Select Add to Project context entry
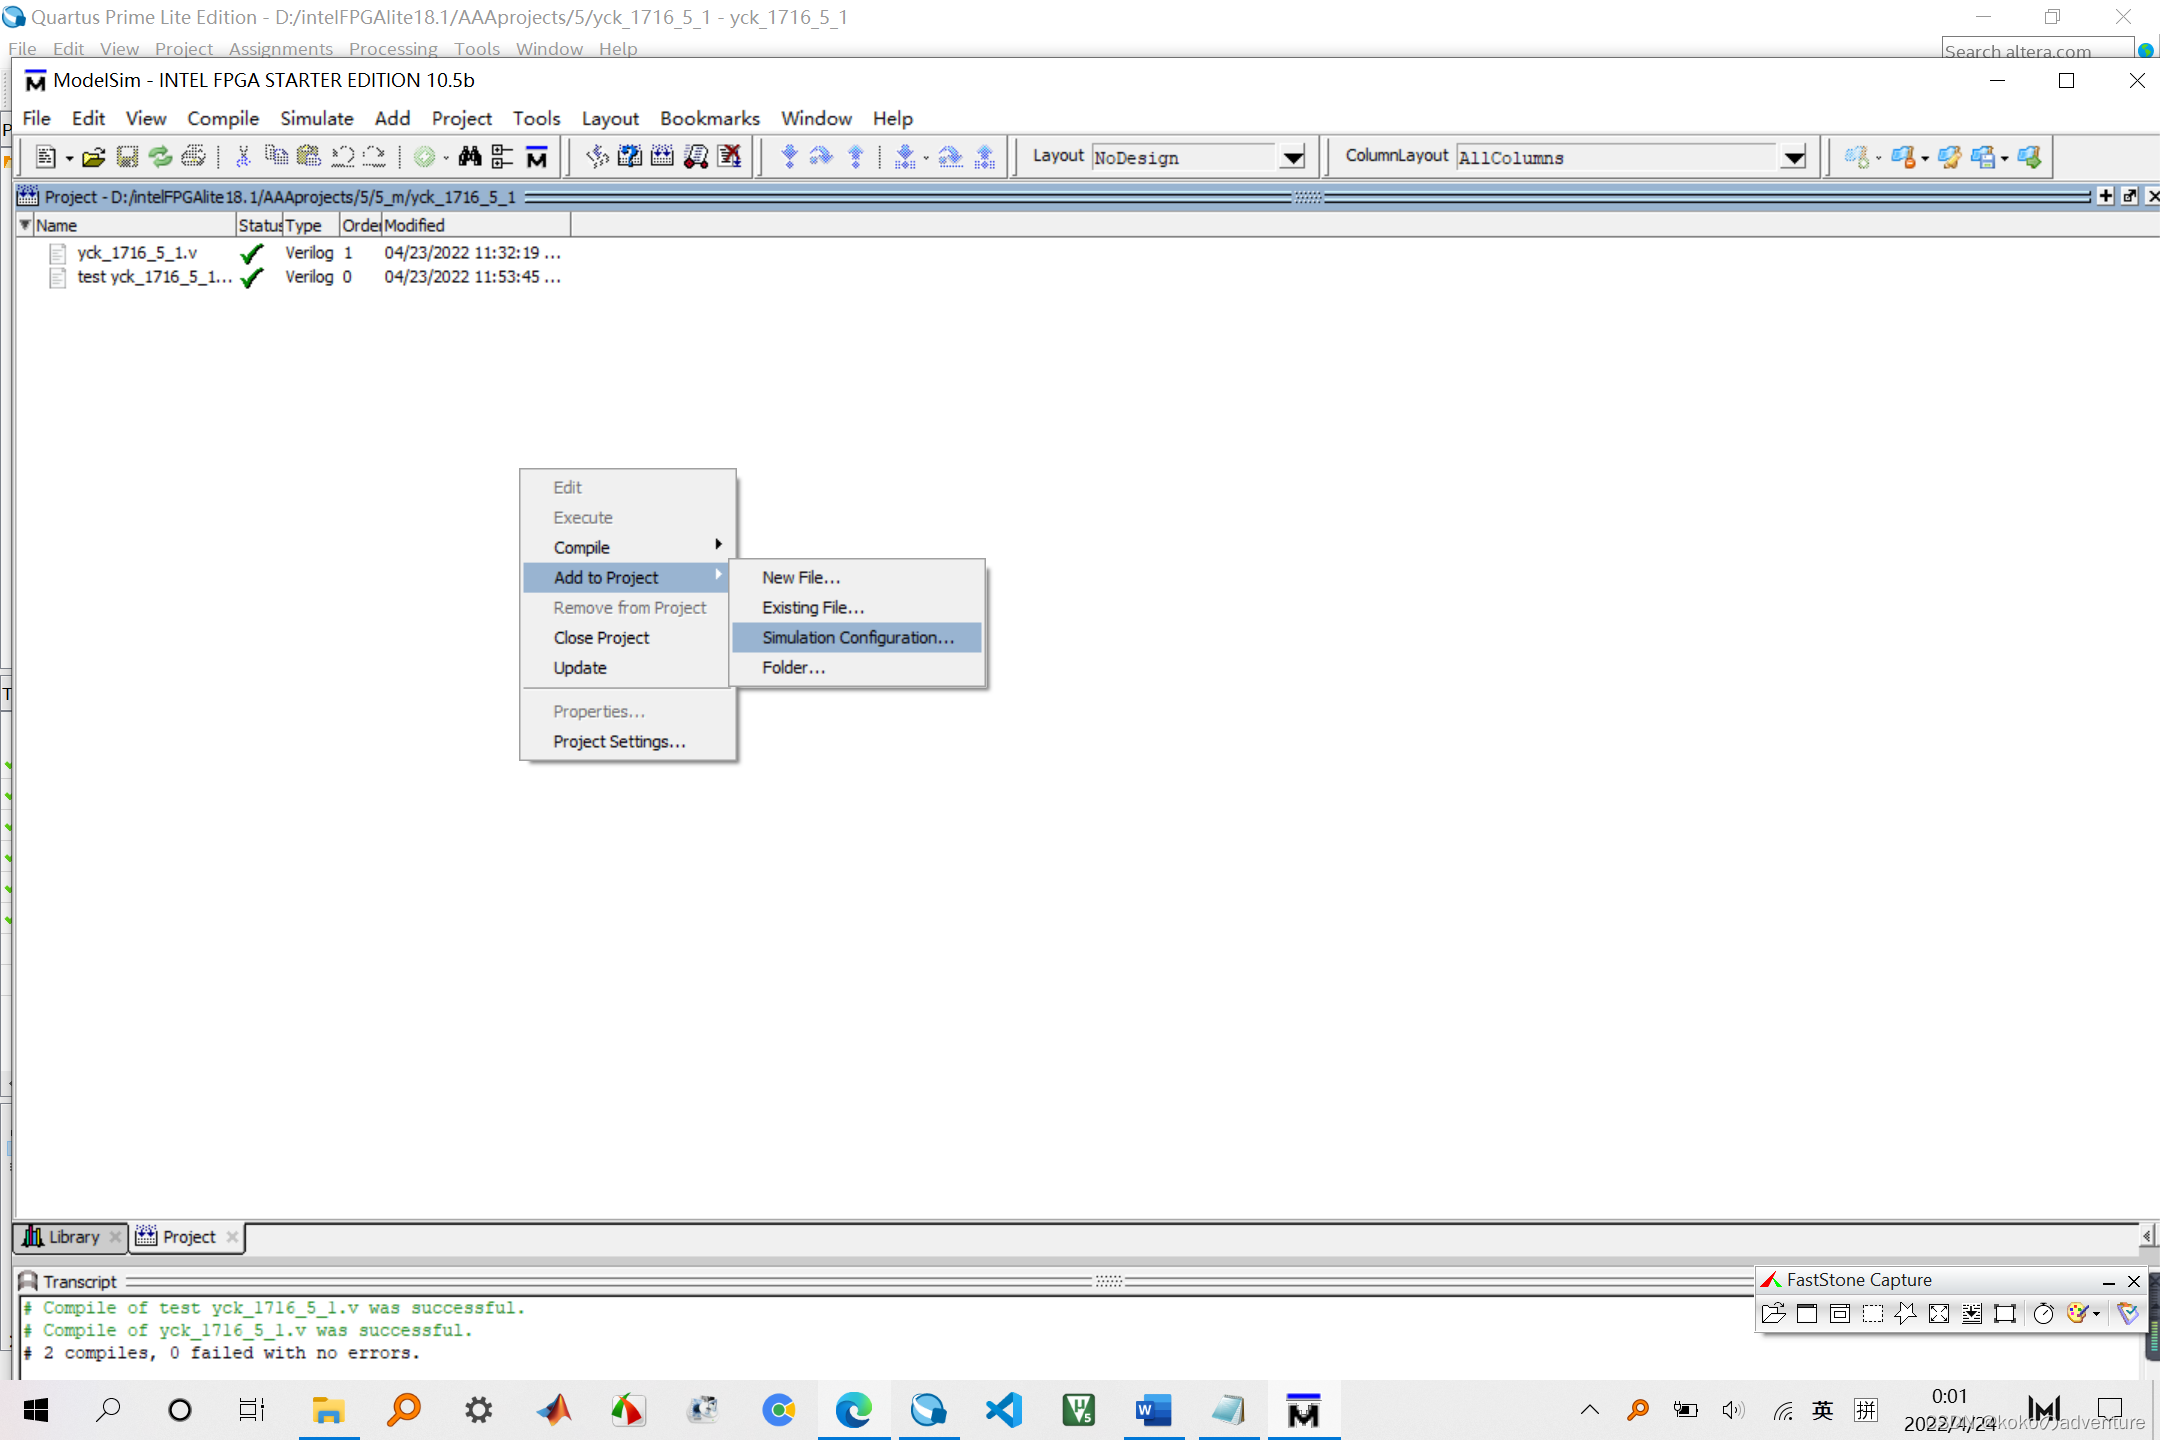 626,577
